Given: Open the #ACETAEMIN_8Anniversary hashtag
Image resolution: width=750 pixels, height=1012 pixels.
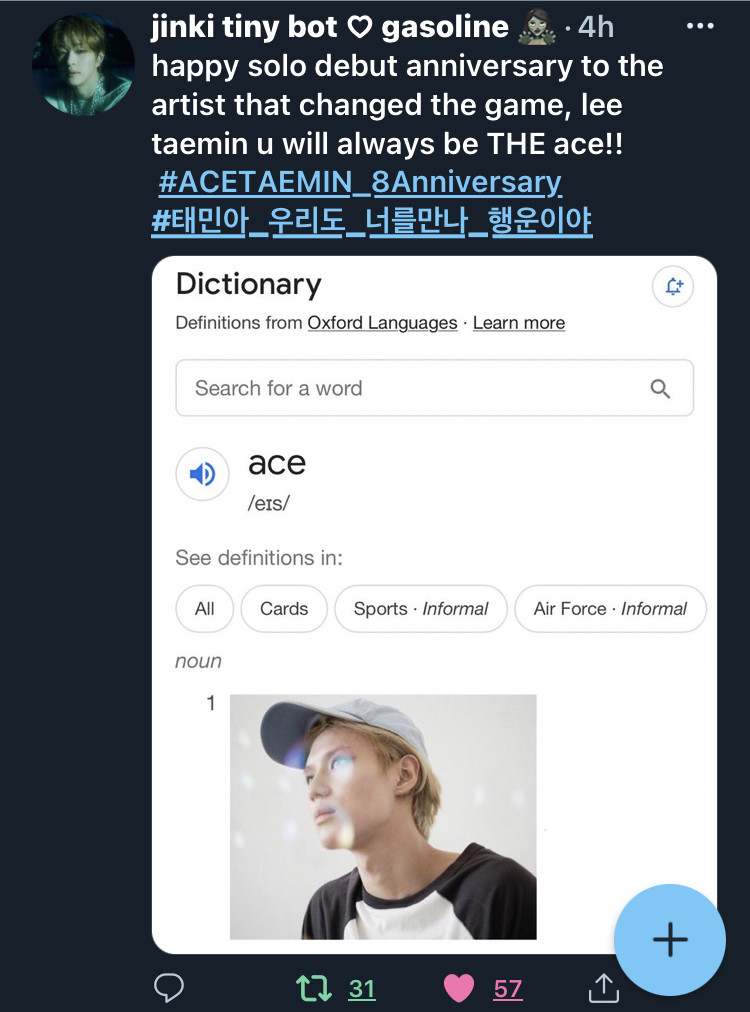Looking at the screenshot, I should pyautogui.click(x=360, y=182).
